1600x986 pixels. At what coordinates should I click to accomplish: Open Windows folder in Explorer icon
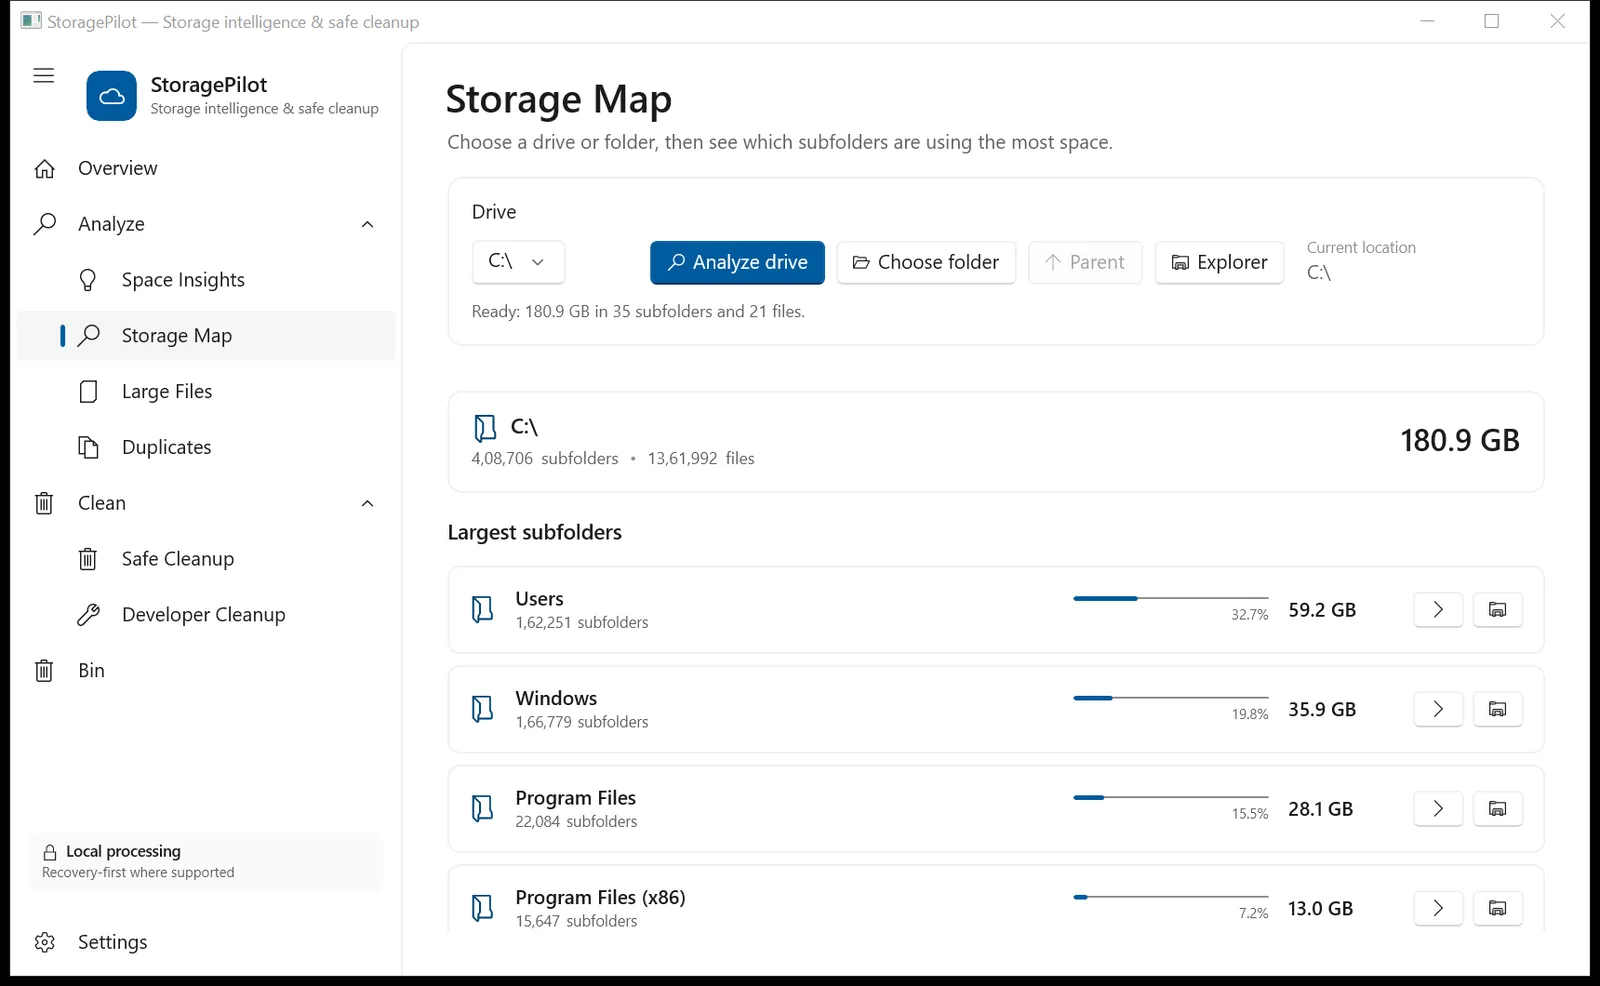1497,709
